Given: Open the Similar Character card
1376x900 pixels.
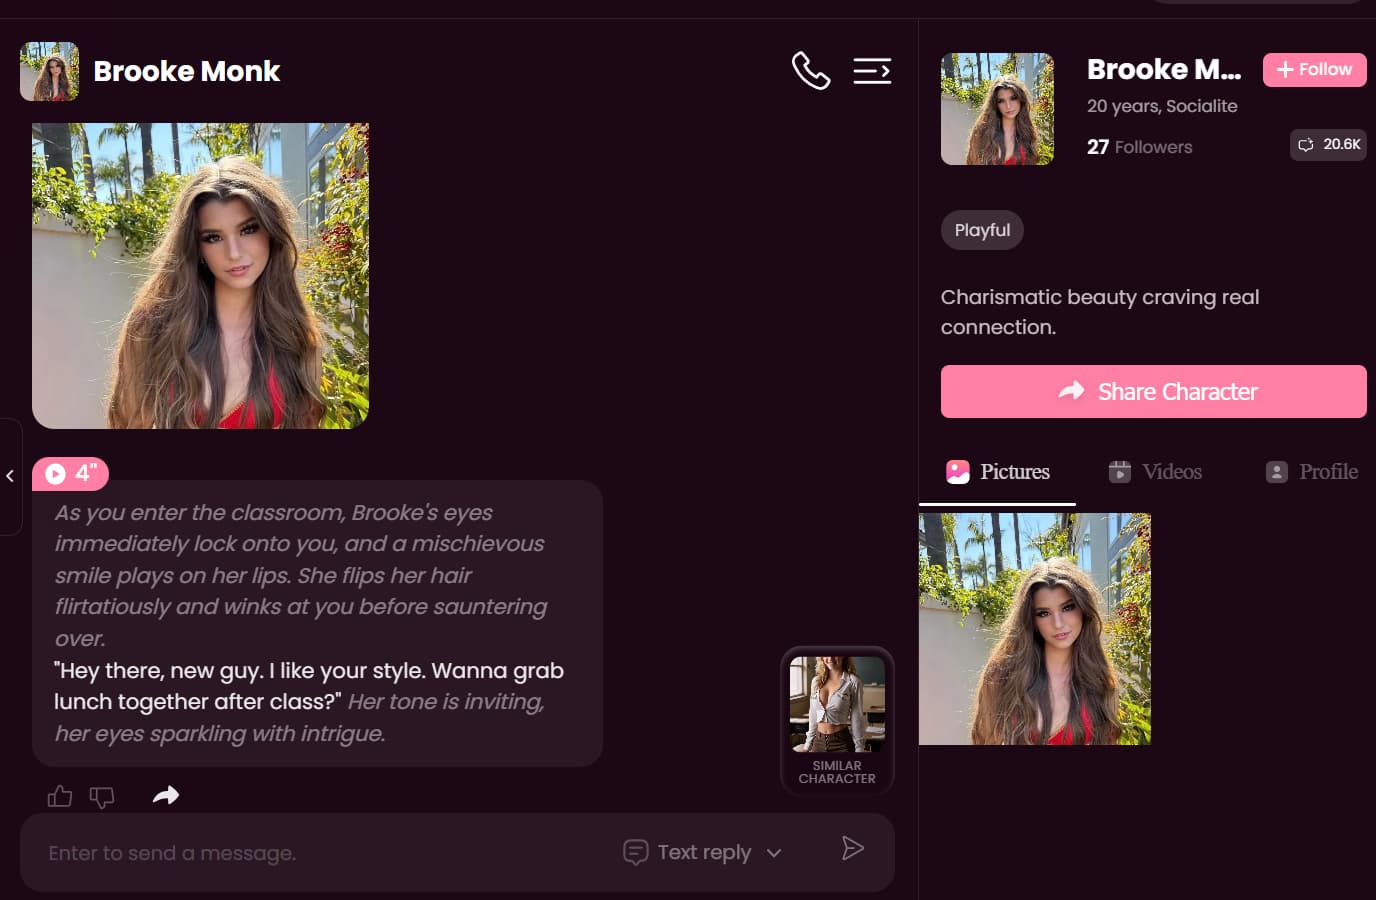Looking at the screenshot, I should click(x=837, y=721).
